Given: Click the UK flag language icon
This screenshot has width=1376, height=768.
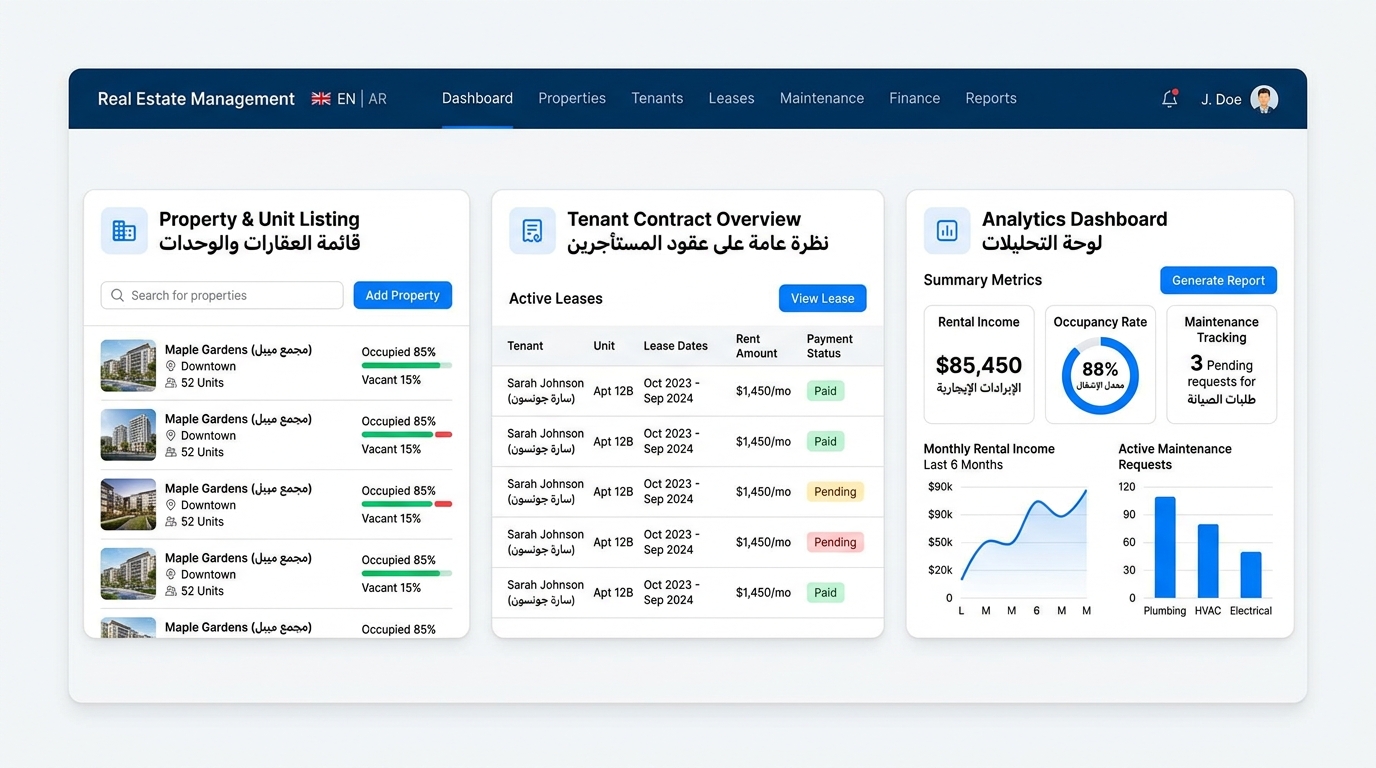Looking at the screenshot, I should 320,98.
